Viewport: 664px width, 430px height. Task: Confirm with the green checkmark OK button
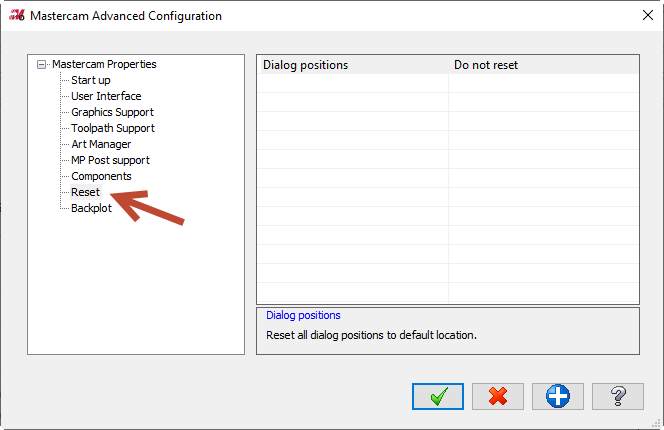point(438,397)
